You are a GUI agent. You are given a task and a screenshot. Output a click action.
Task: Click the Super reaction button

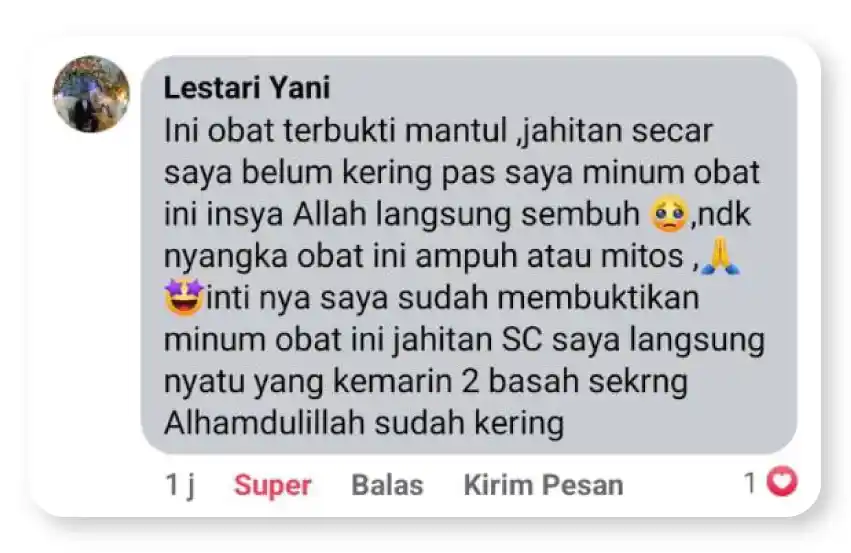(x=272, y=485)
